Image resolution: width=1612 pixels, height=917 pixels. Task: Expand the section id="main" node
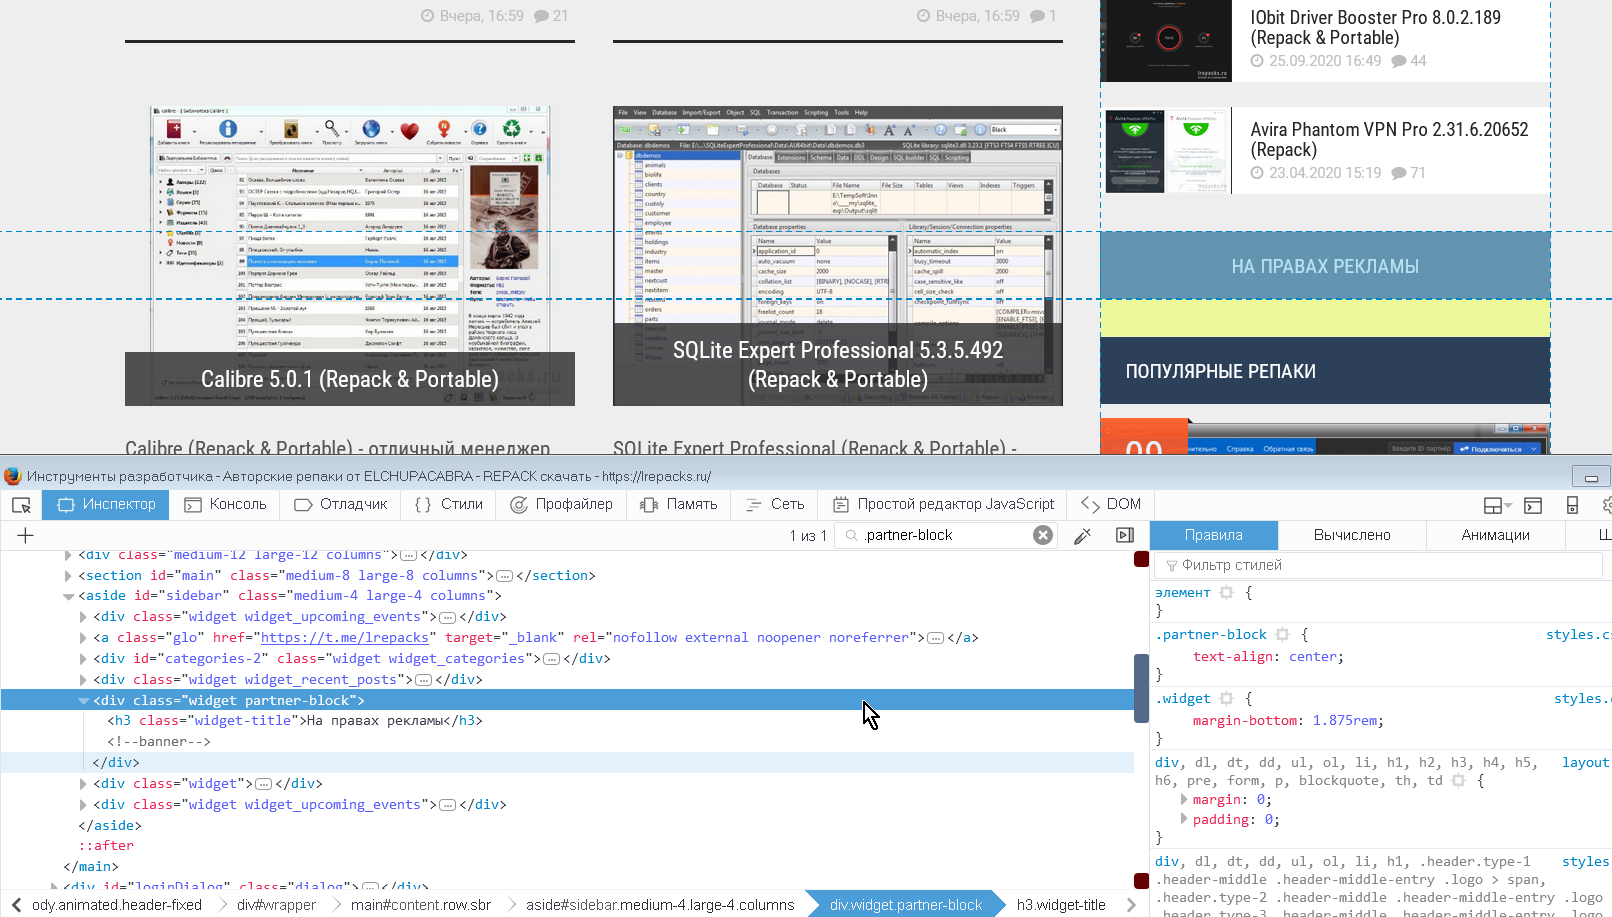click(66, 575)
